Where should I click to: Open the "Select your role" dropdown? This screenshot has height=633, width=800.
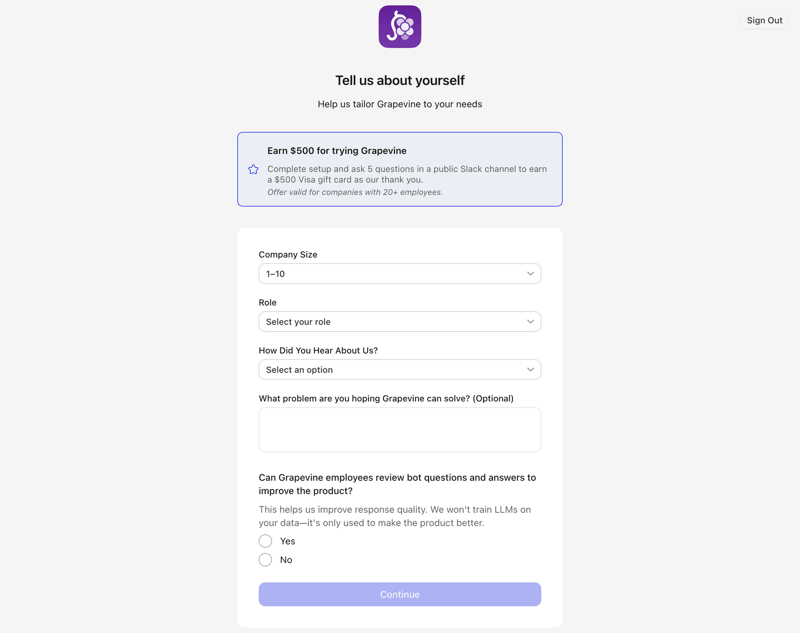point(399,321)
